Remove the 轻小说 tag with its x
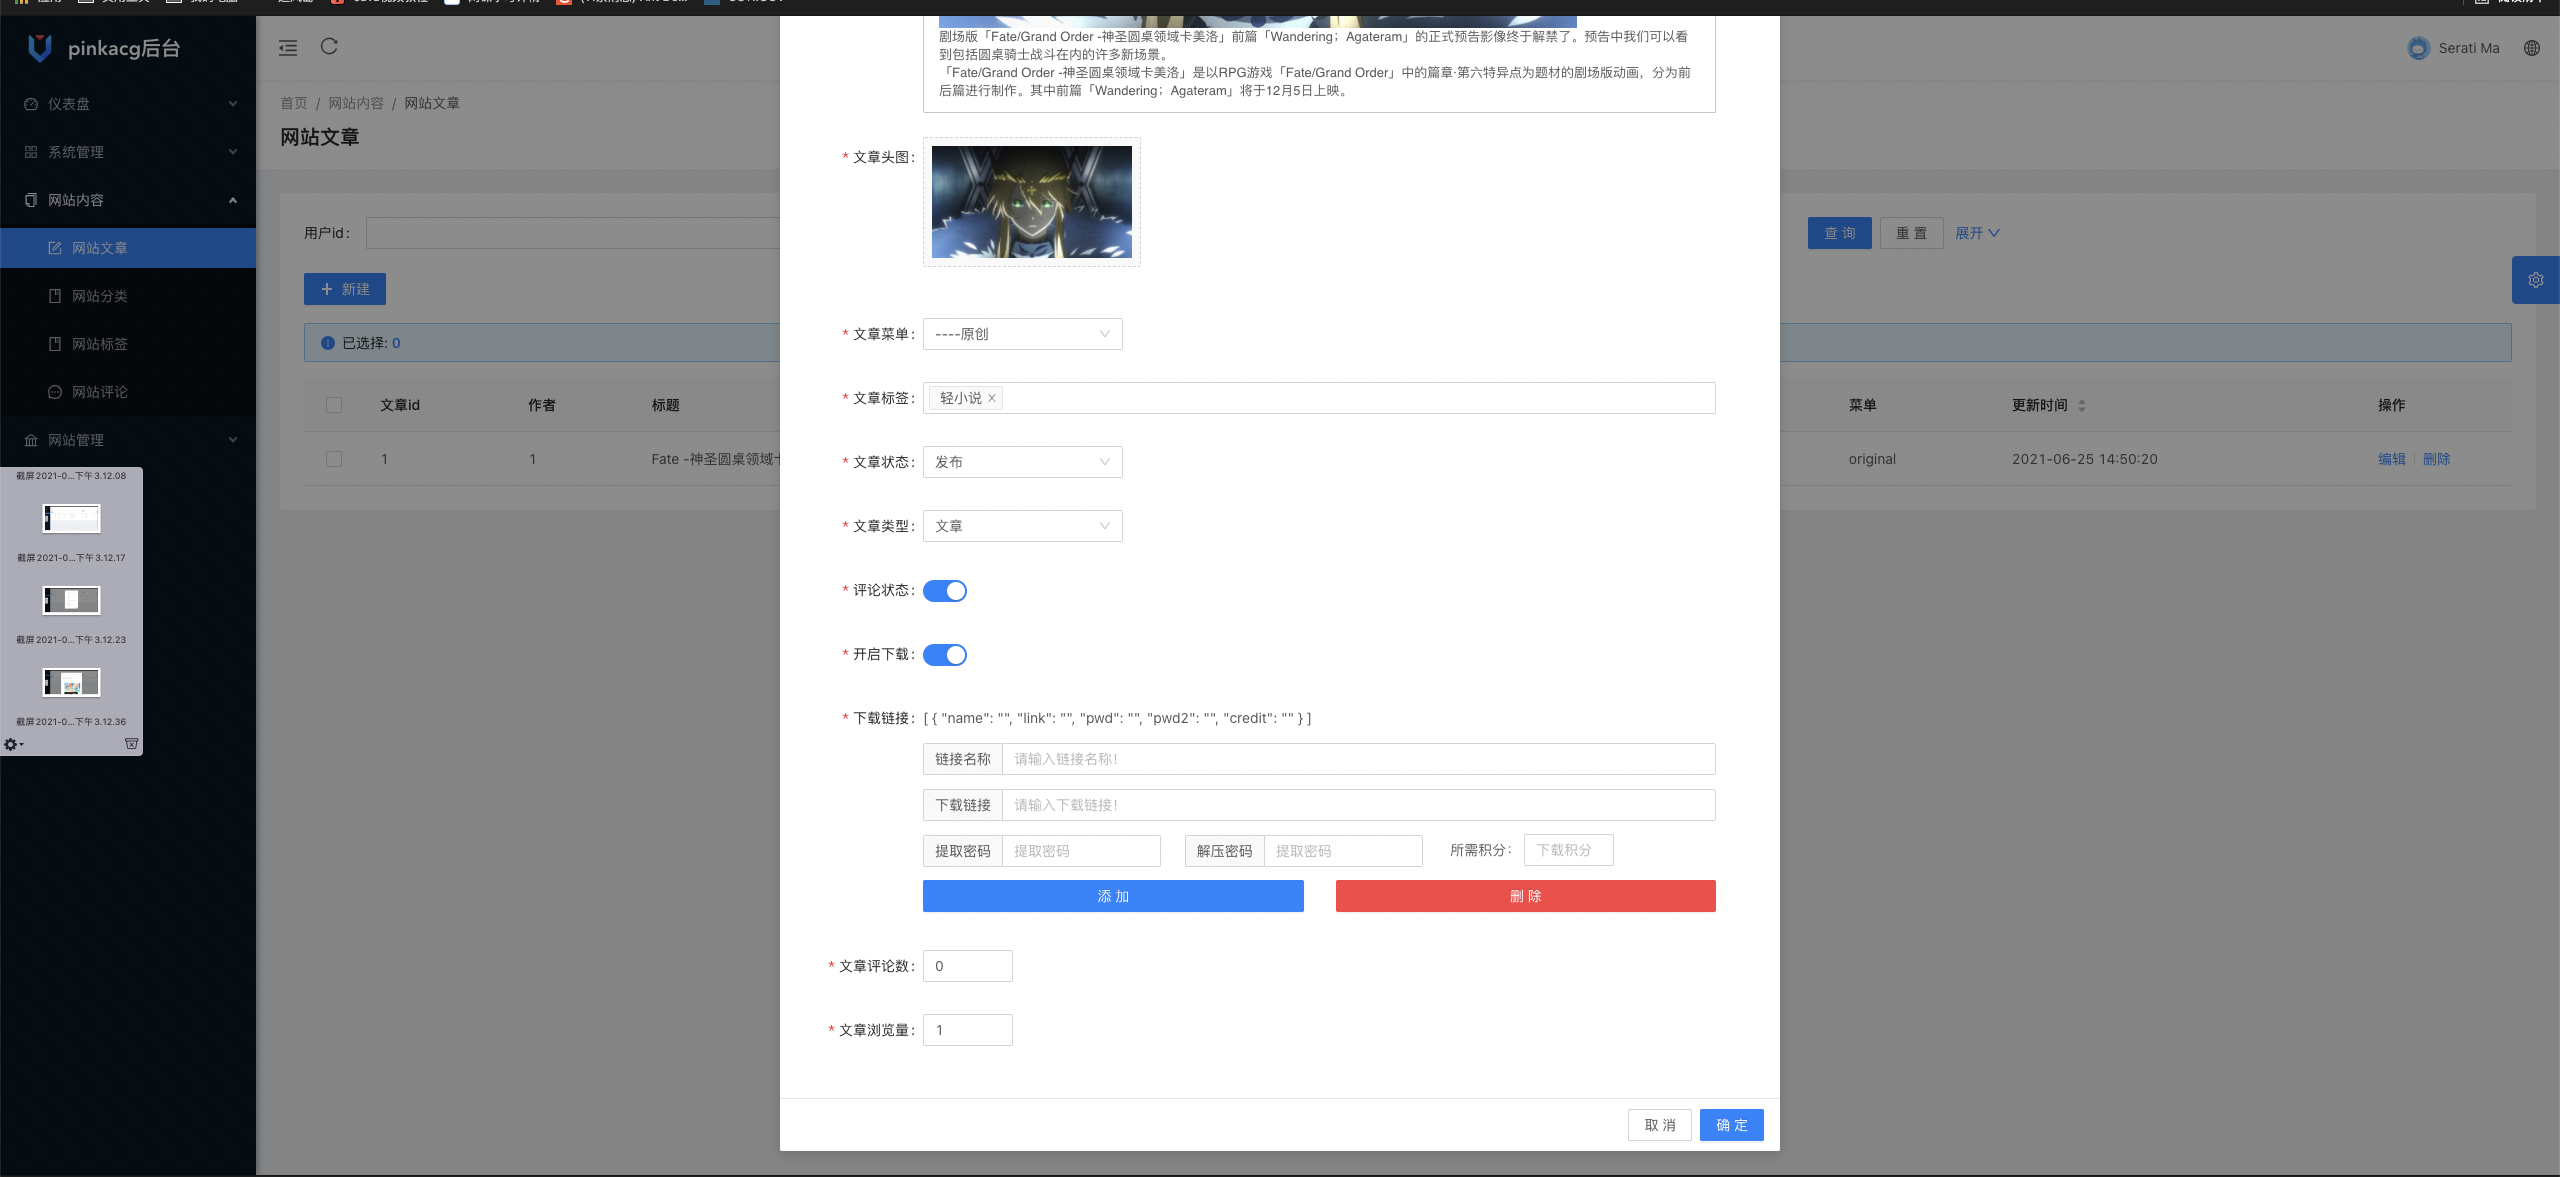The image size is (2560, 1177). click(992, 398)
